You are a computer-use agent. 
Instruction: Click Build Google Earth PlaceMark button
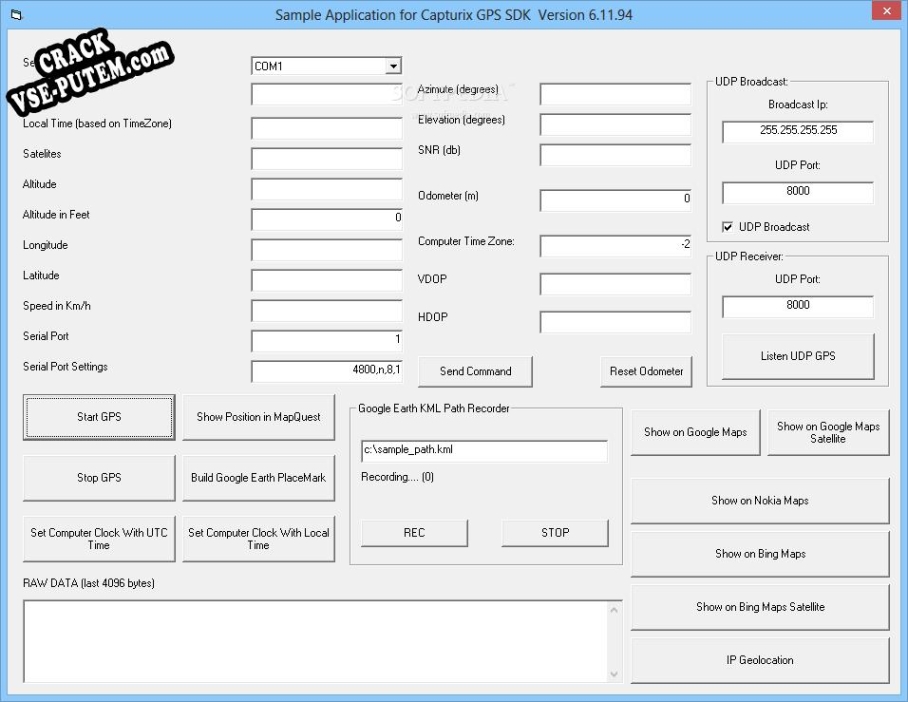coord(258,478)
